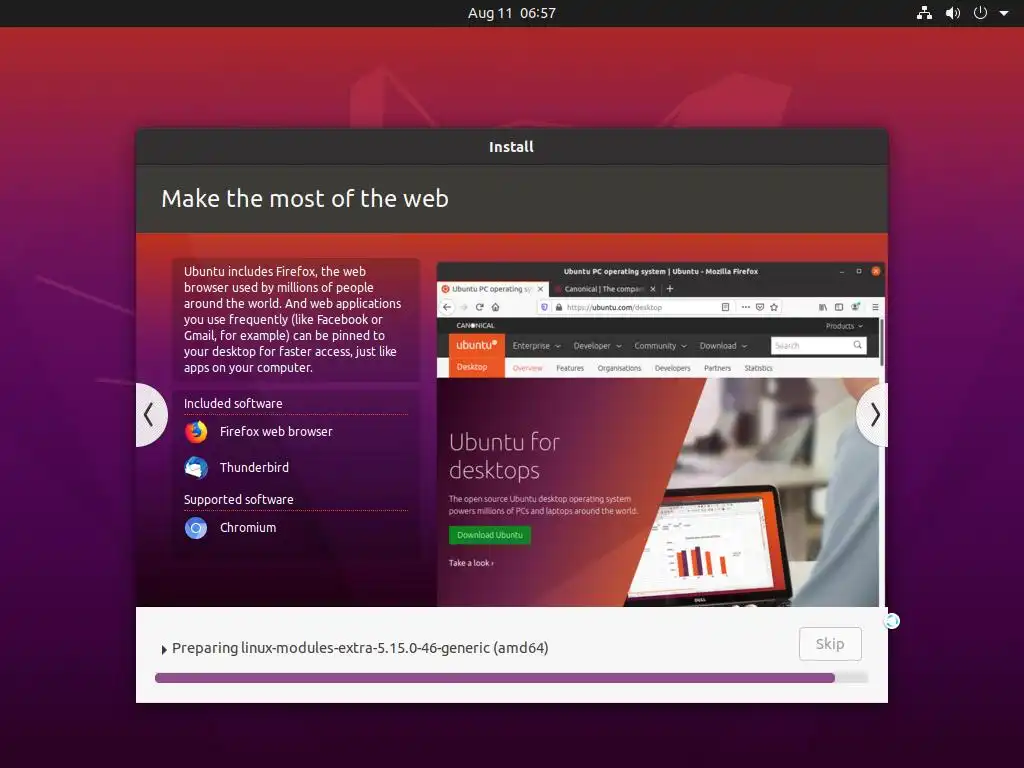
Task: Click the browser reload icon
Action: (479, 307)
